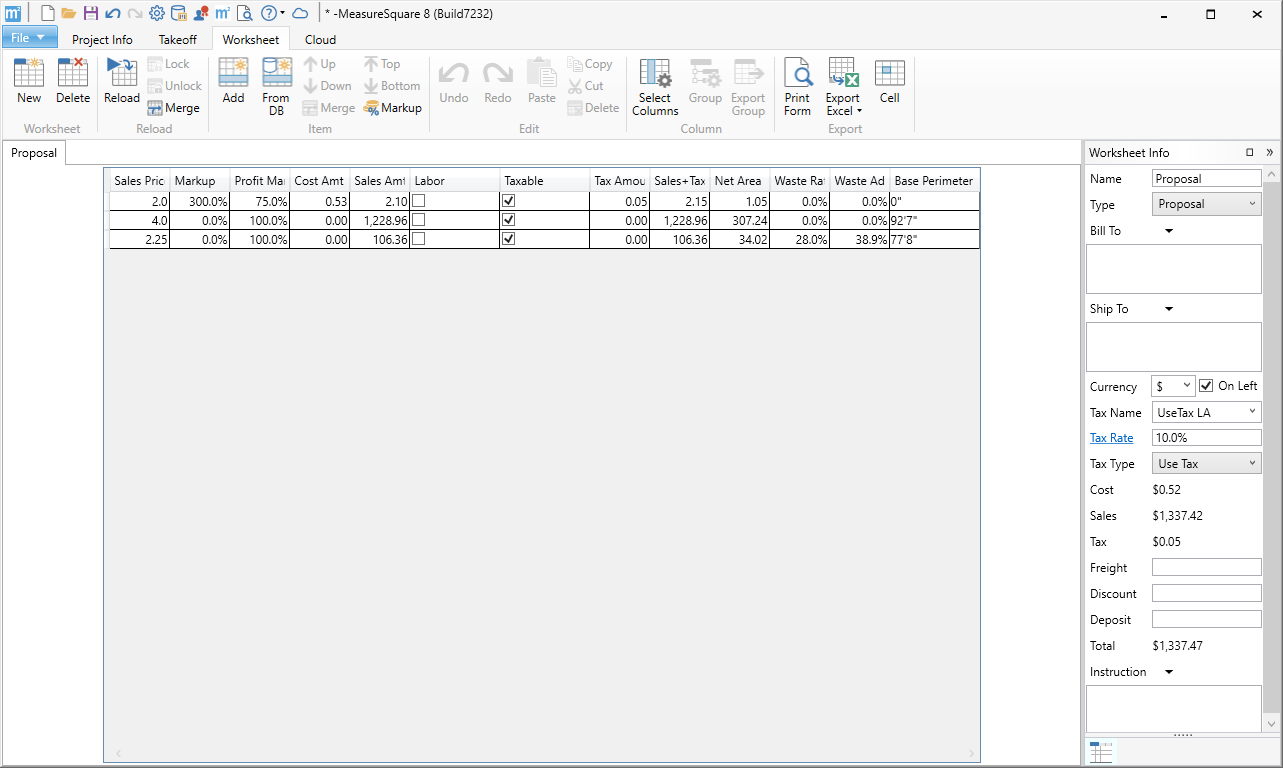Toggle Labor checkbox for the 106.36 row
The width and height of the screenshot is (1283, 768).
pyautogui.click(x=419, y=239)
